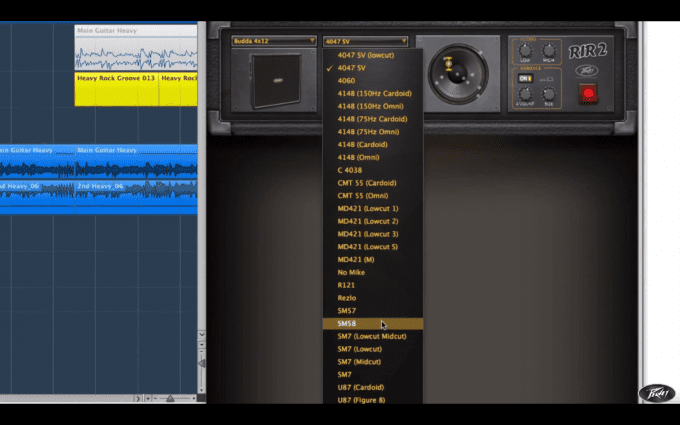680x425 pixels.
Task: Click the horizontal zoom slider handle
Action: [x=170, y=398]
